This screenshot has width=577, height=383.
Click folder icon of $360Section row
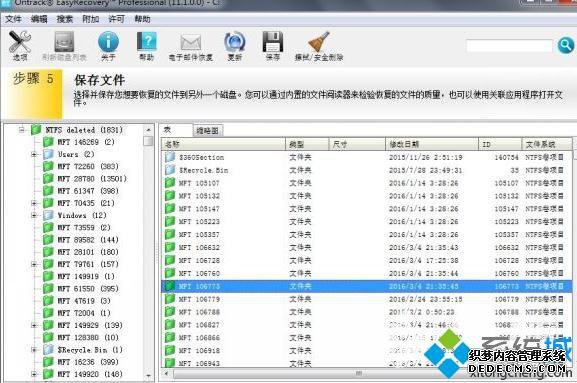tap(170, 157)
